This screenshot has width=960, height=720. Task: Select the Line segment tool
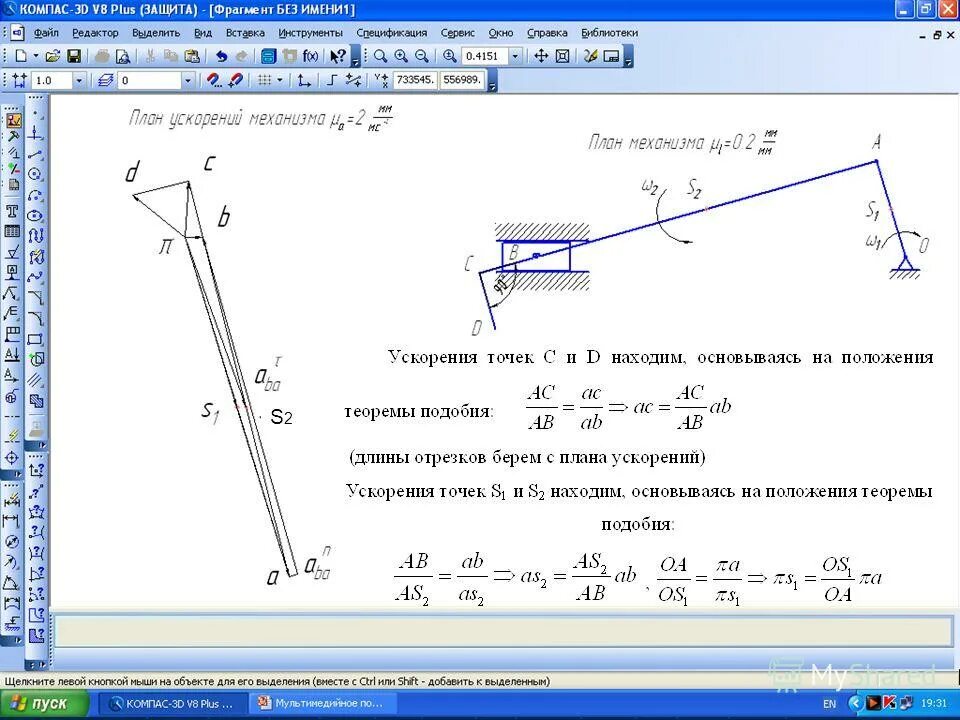point(36,154)
